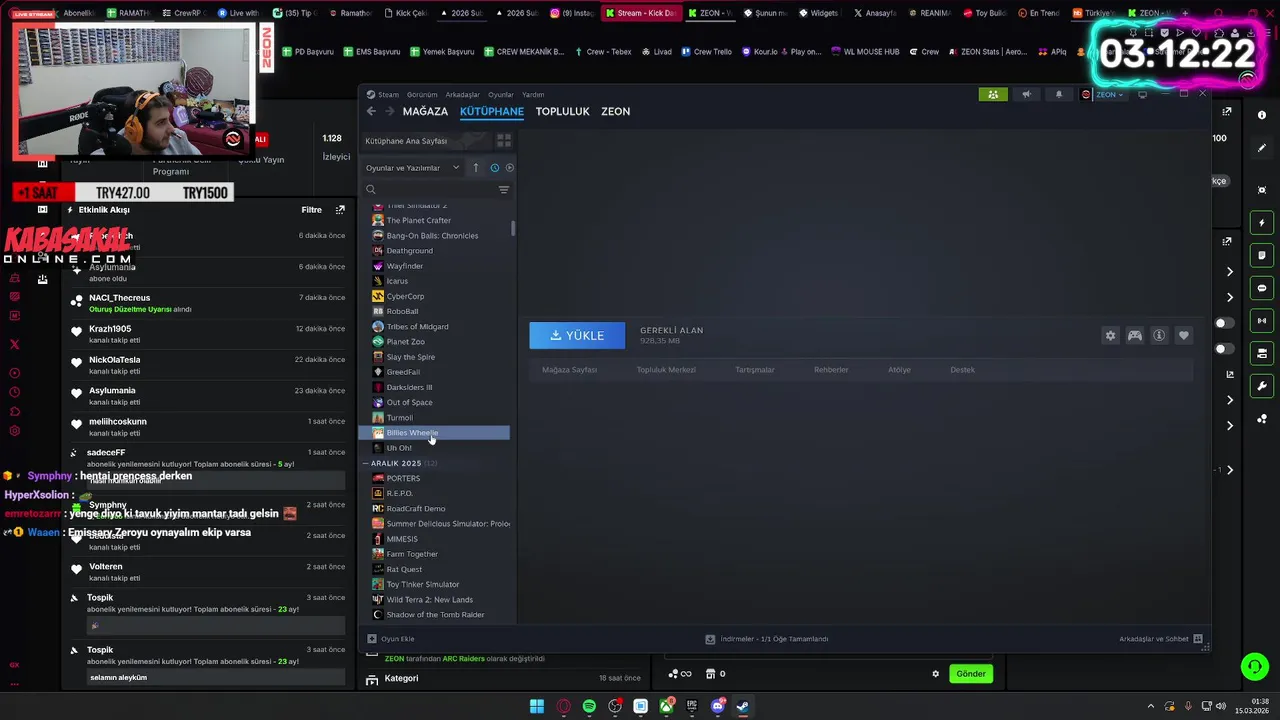Click wrench icon in right sidebar
This screenshot has width=1280, height=720.
pos(1262,386)
